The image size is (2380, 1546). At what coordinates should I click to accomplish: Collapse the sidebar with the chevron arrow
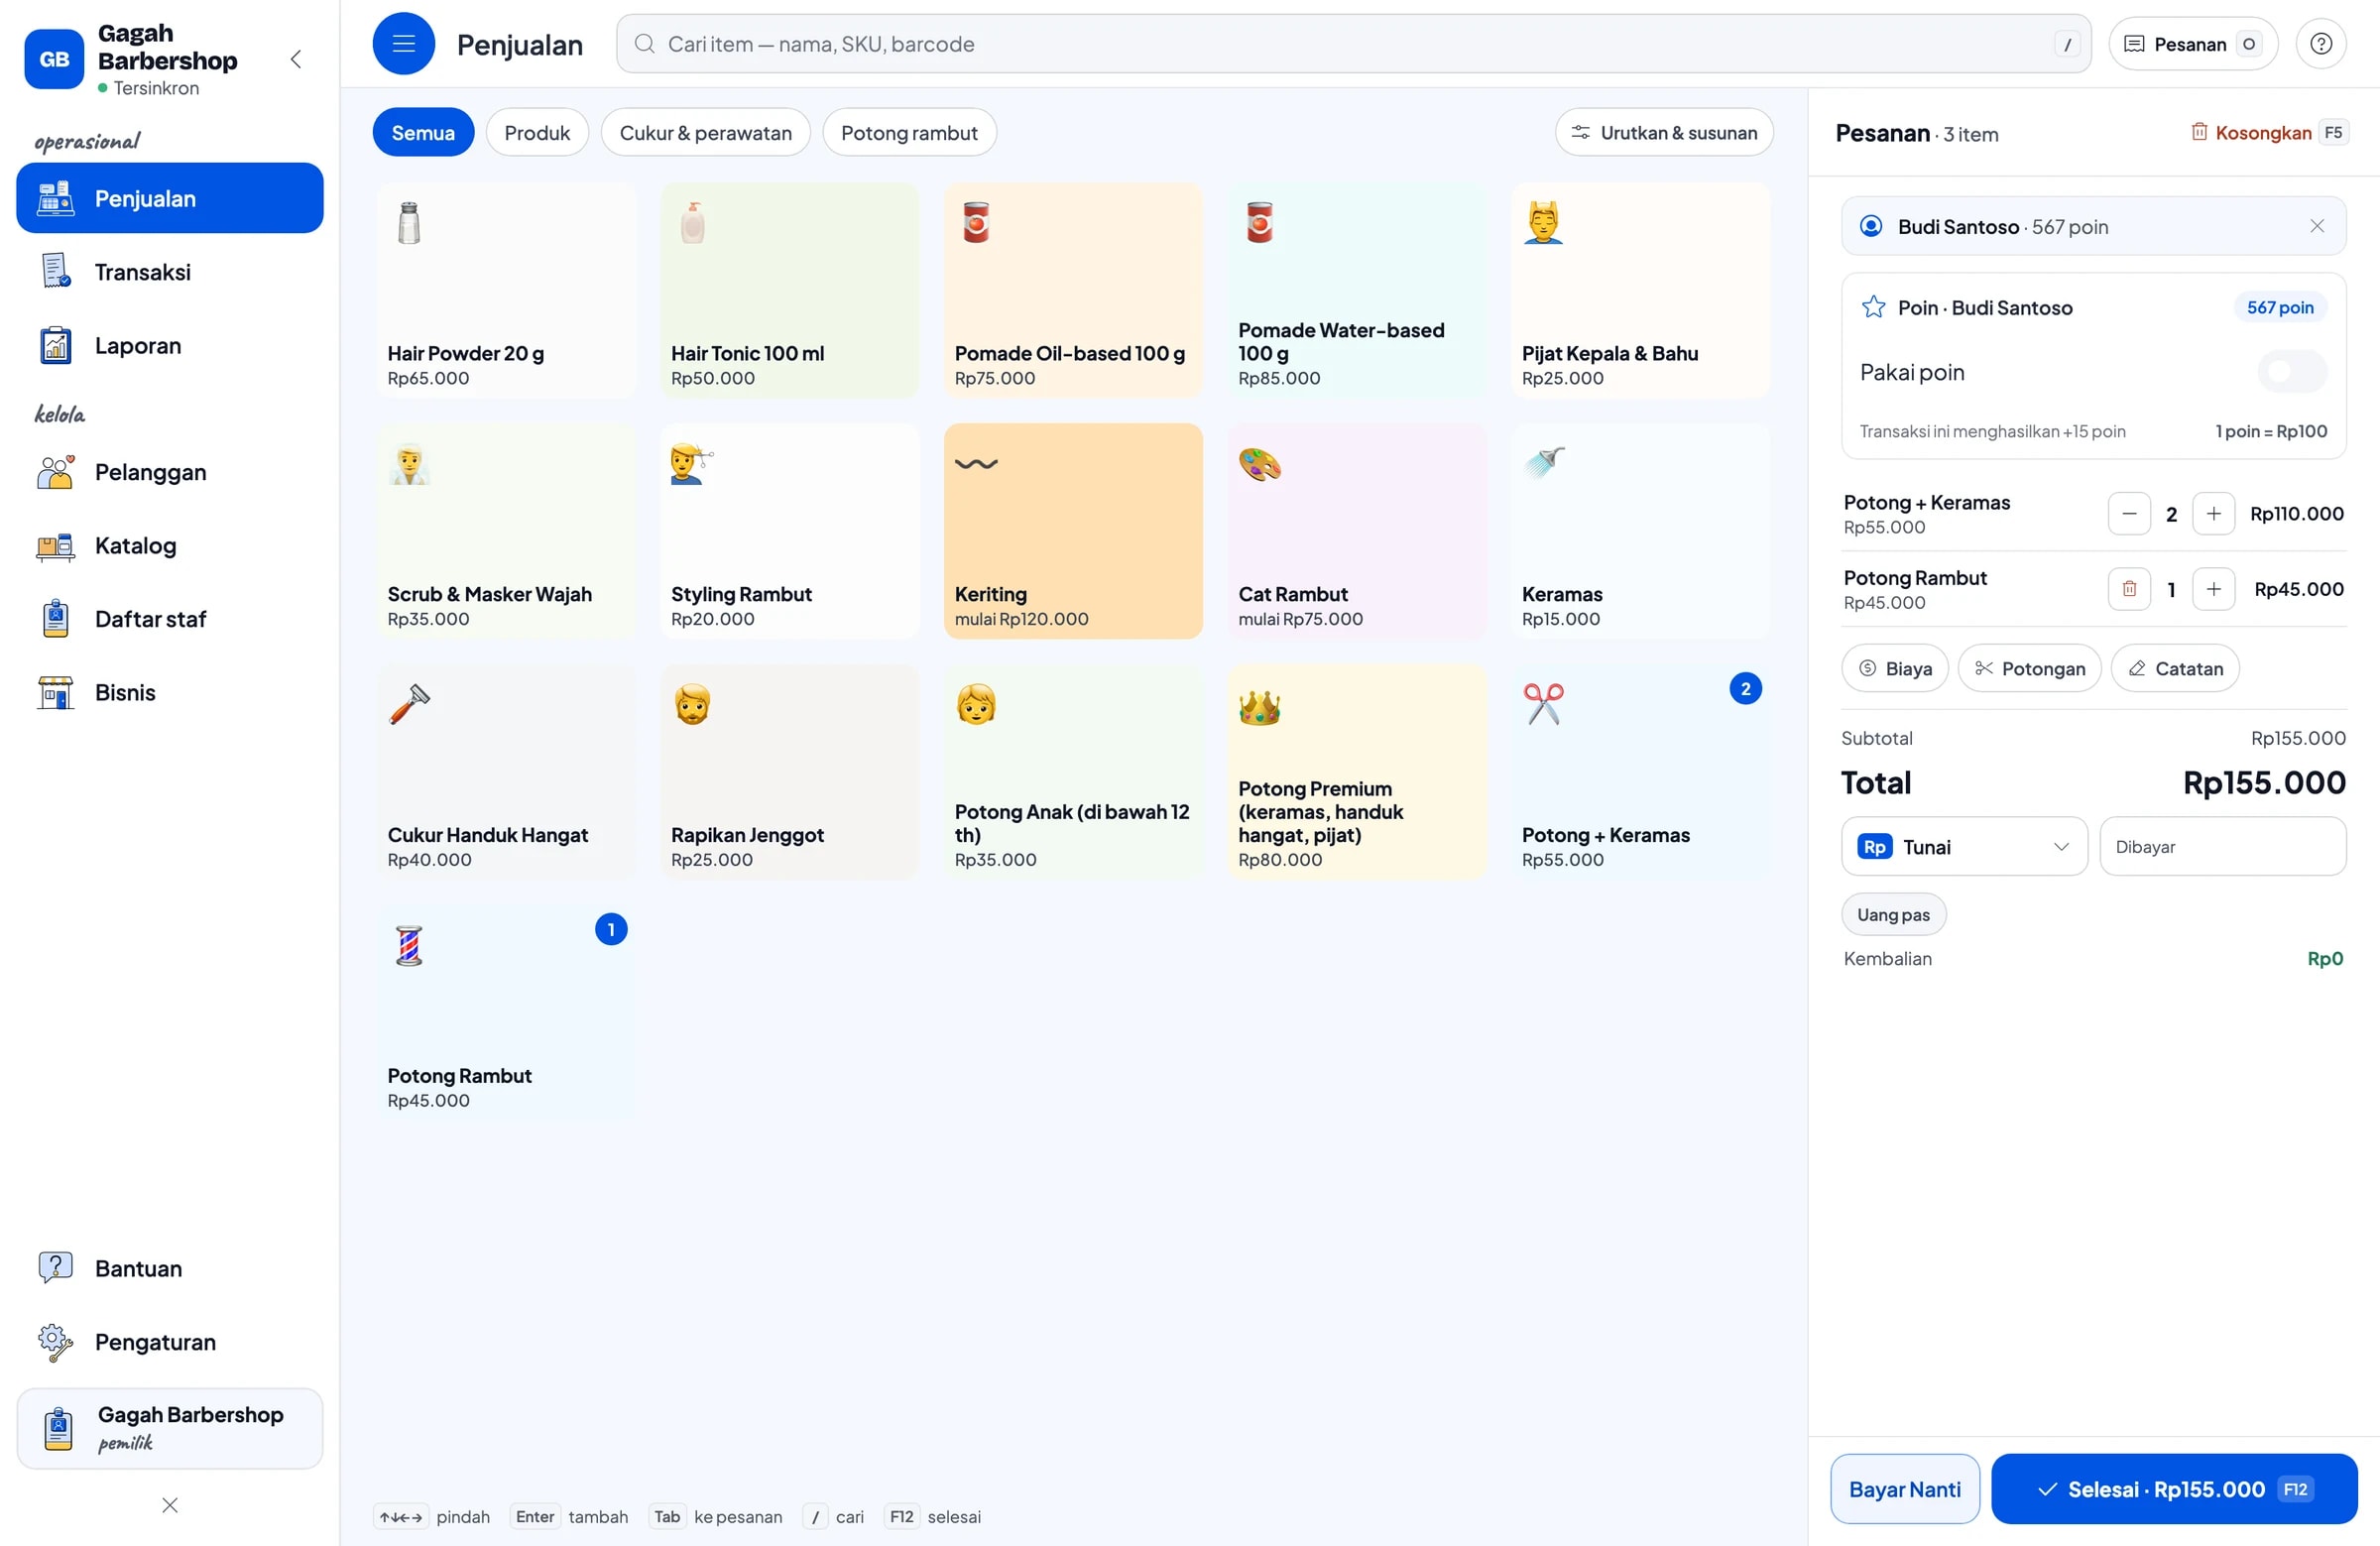[296, 59]
